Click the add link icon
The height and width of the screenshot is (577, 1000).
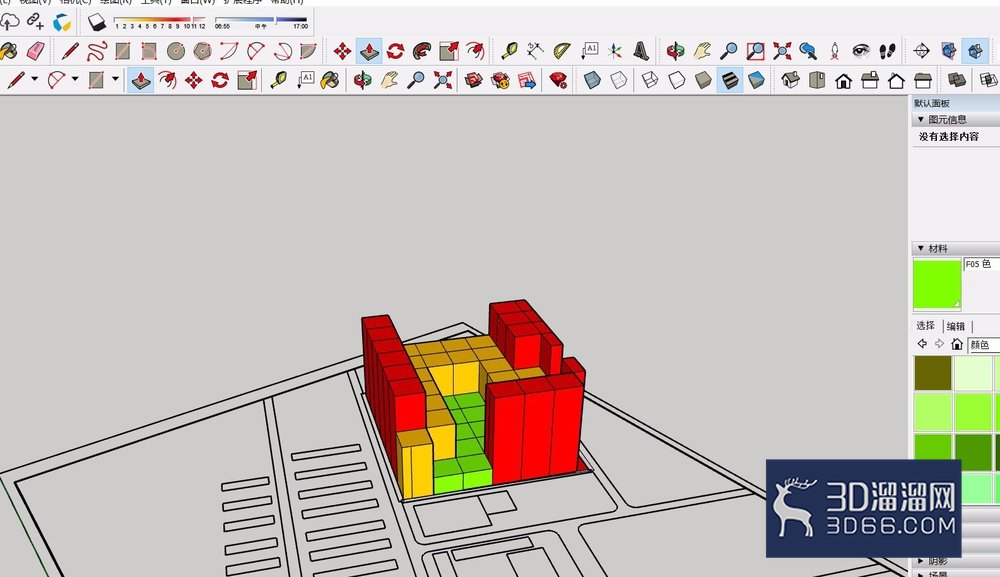click(36, 22)
